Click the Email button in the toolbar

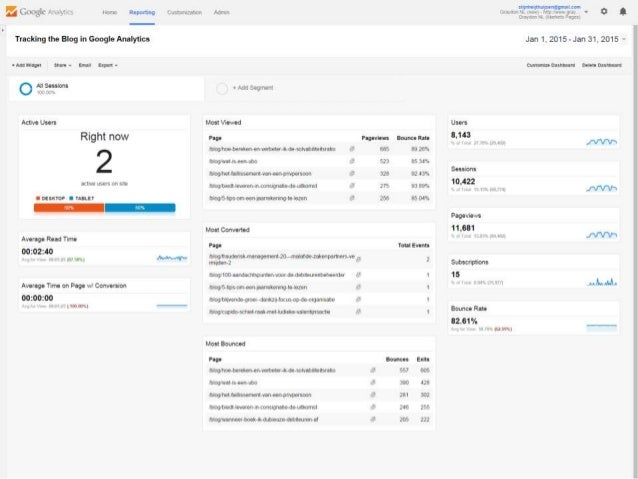point(85,64)
